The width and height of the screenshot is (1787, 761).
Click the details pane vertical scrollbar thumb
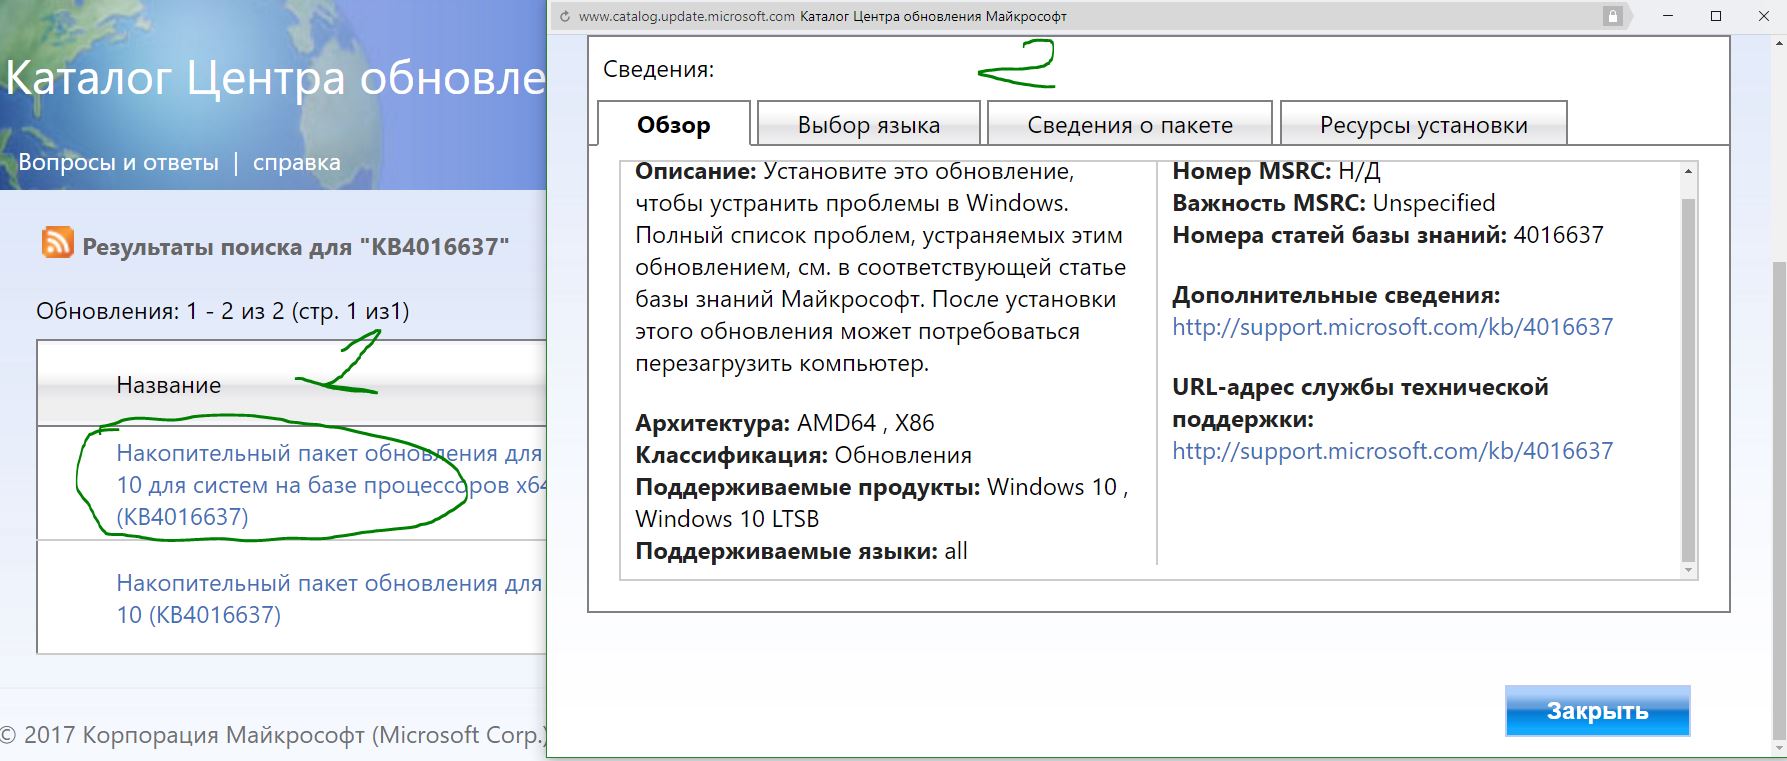pos(1688,380)
